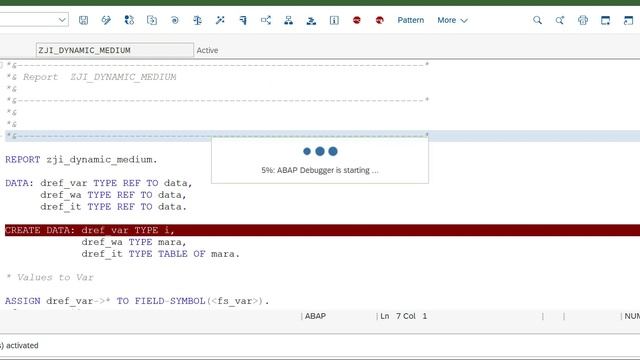The height and width of the screenshot is (360, 640).
Task: Click the NUM status bar indicator
Action: click(x=632, y=316)
